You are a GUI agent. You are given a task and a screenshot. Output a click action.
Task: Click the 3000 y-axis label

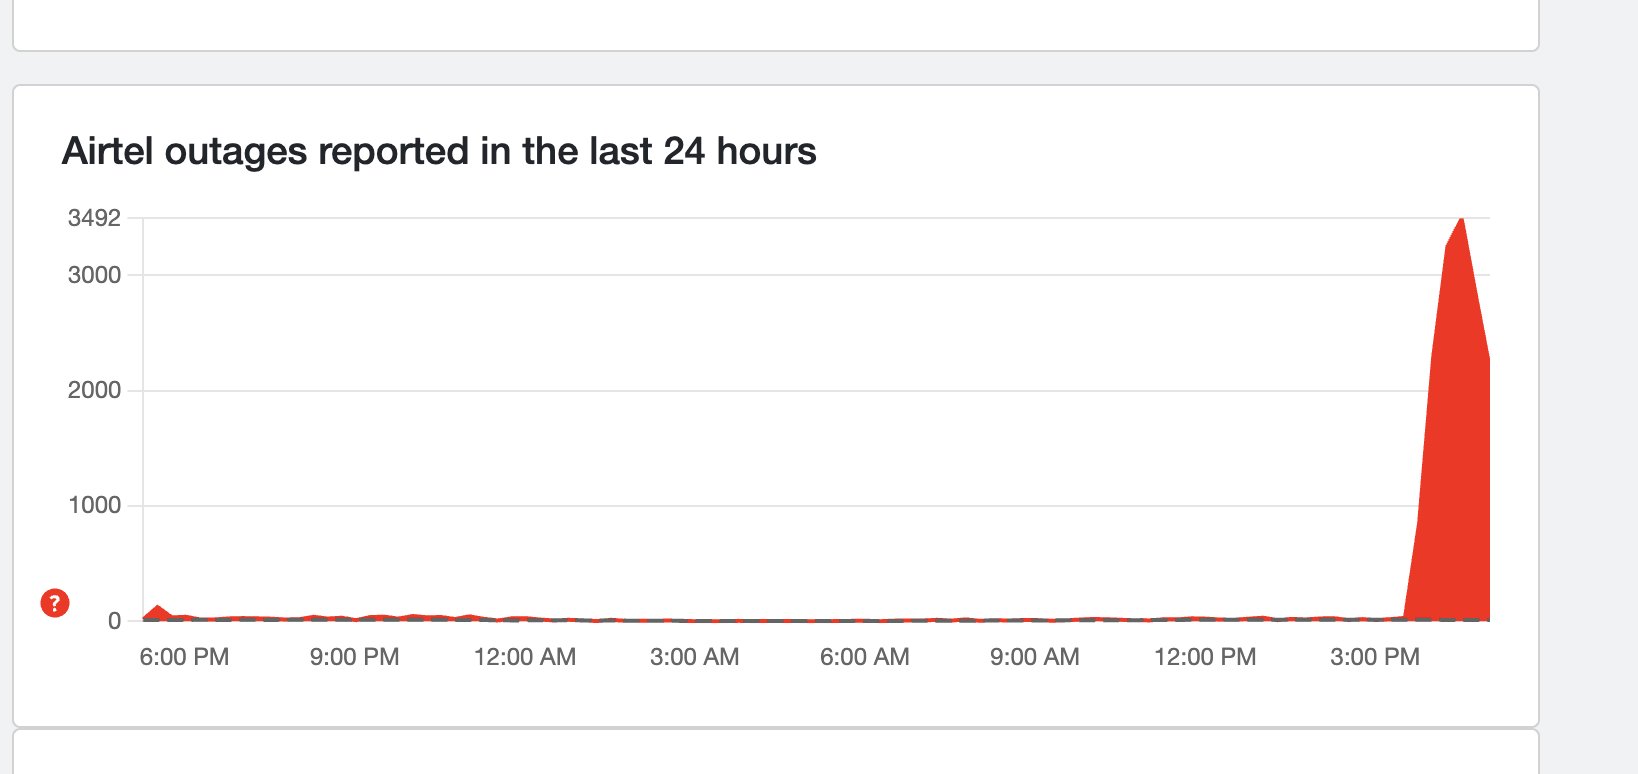pos(94,275)
